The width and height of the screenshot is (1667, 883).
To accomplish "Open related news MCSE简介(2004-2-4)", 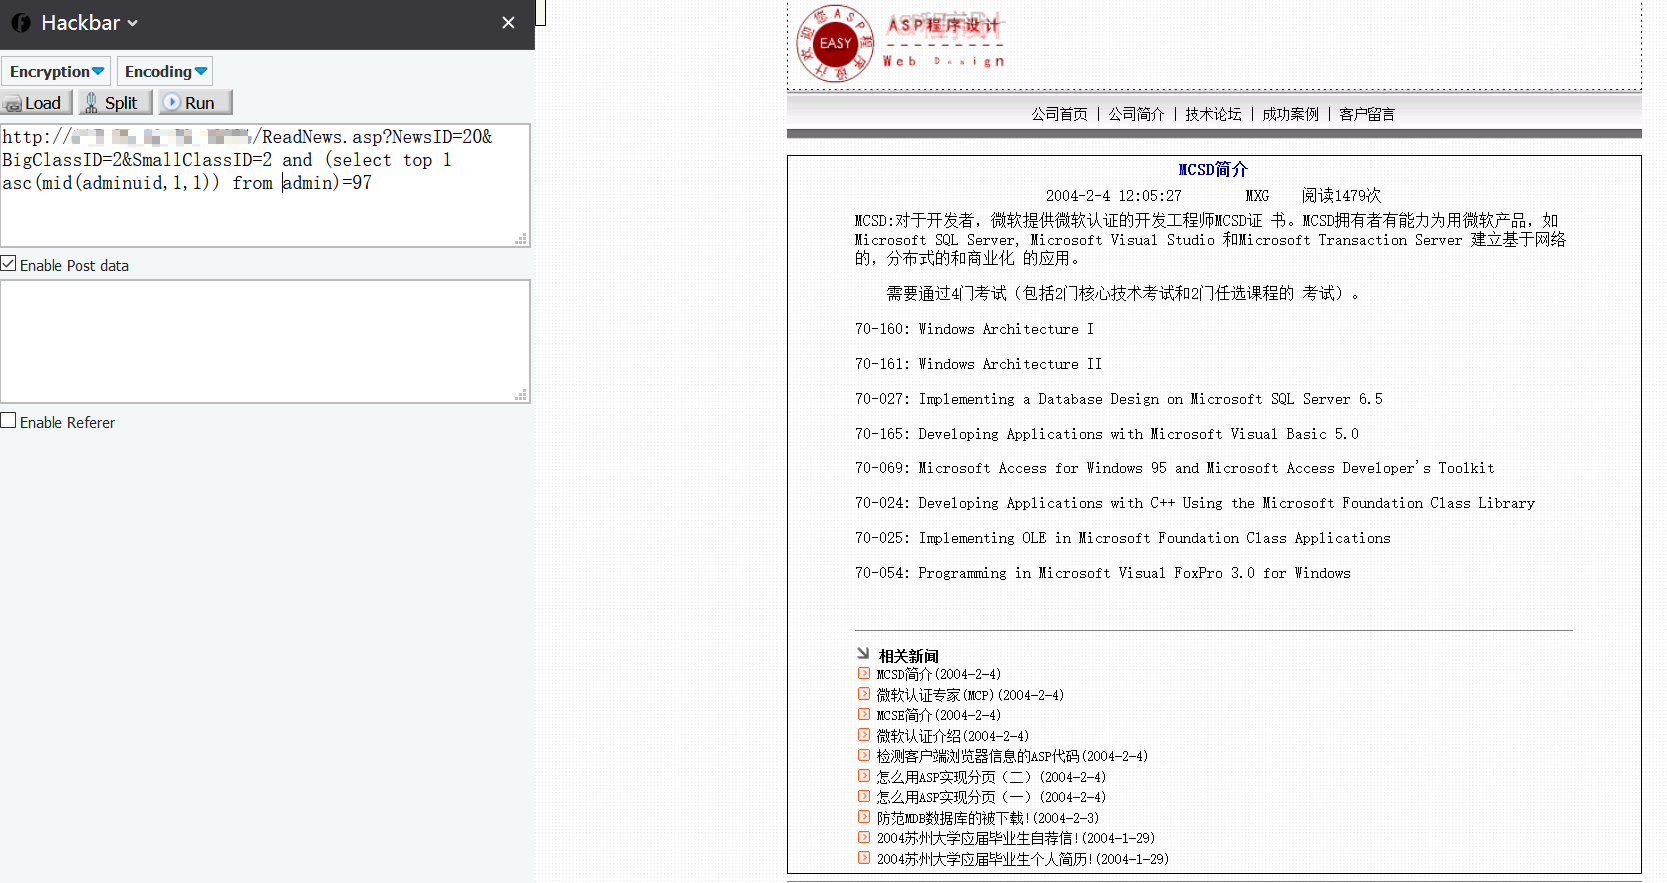I will [939, 716].
